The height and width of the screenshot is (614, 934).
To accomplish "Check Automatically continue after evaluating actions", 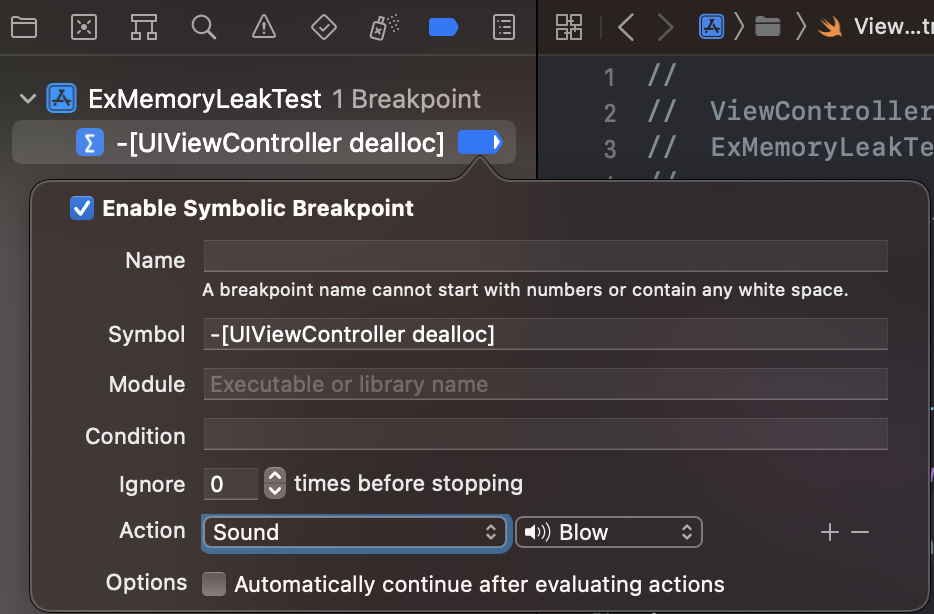I will 214,584.
